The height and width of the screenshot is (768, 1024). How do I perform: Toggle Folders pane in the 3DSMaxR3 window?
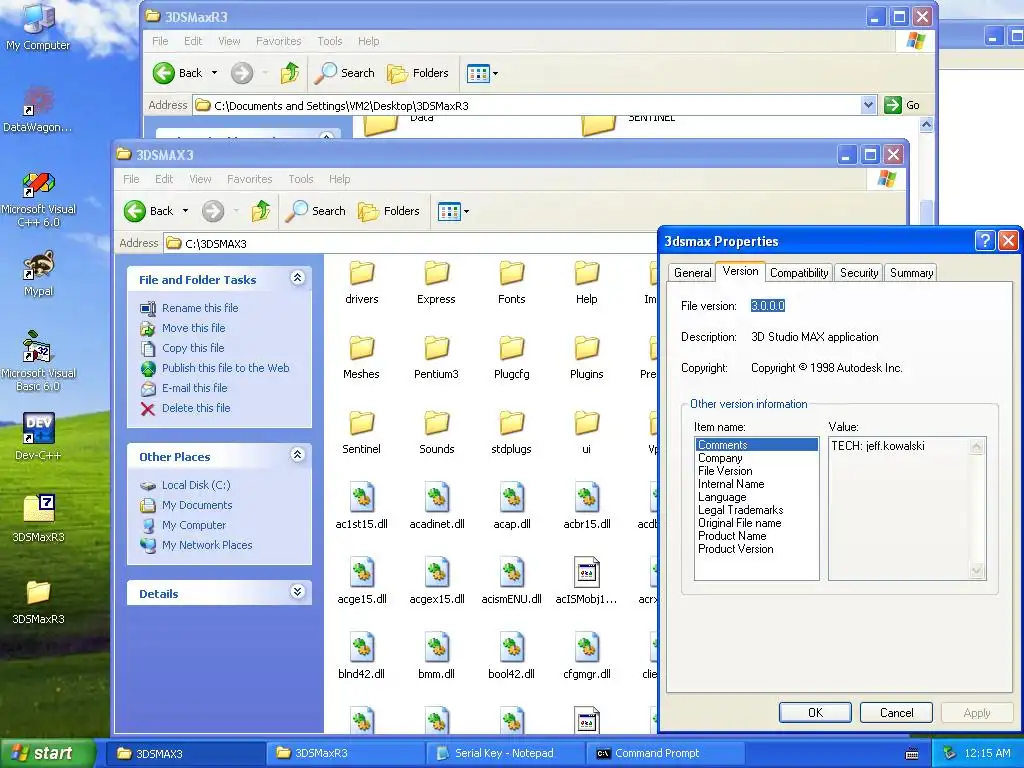click(418, 73)
